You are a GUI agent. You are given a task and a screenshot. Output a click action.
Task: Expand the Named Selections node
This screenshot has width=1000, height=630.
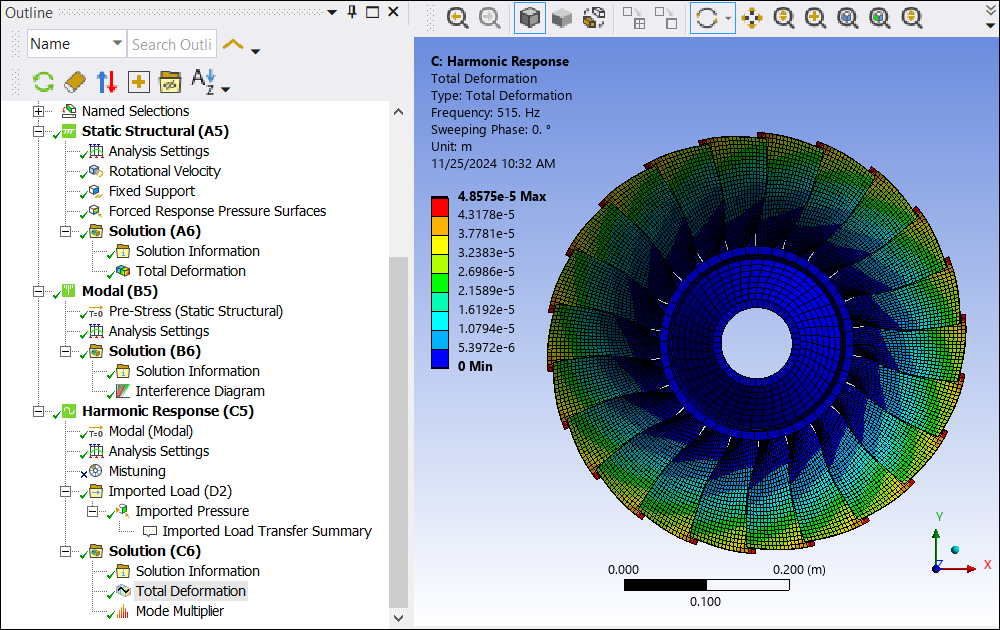[39, 111]
